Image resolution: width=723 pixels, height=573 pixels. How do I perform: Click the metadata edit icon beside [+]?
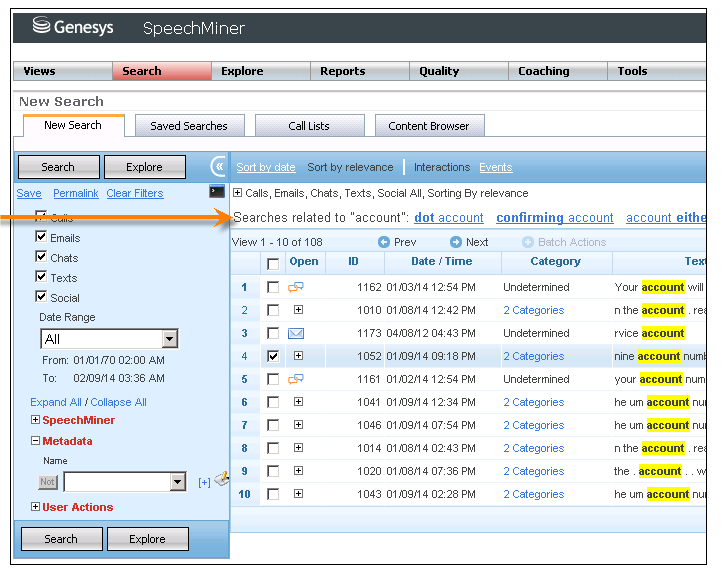coord(221,480)
